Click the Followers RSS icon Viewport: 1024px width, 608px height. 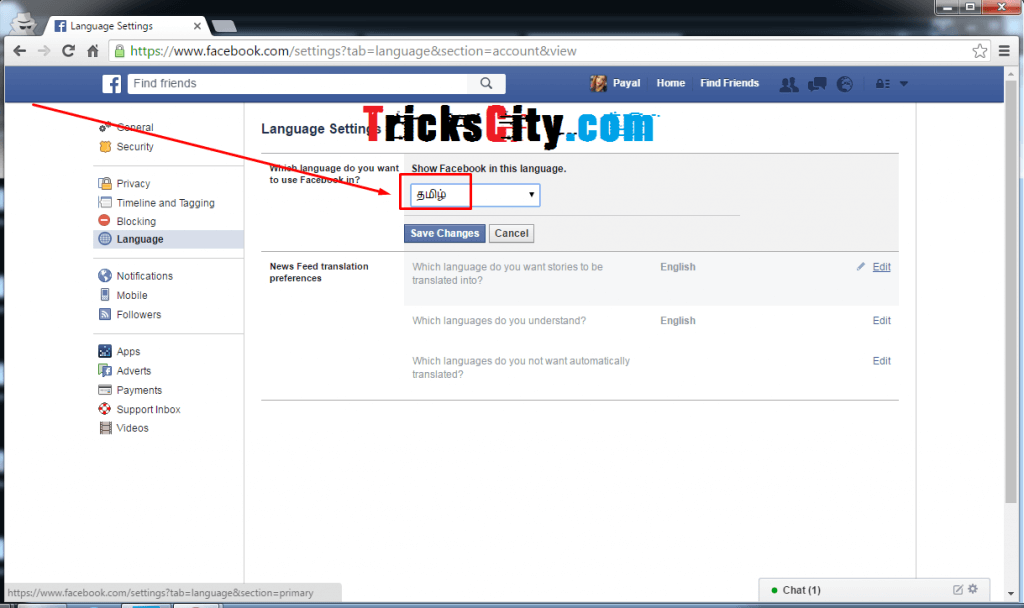click(104, 314)
